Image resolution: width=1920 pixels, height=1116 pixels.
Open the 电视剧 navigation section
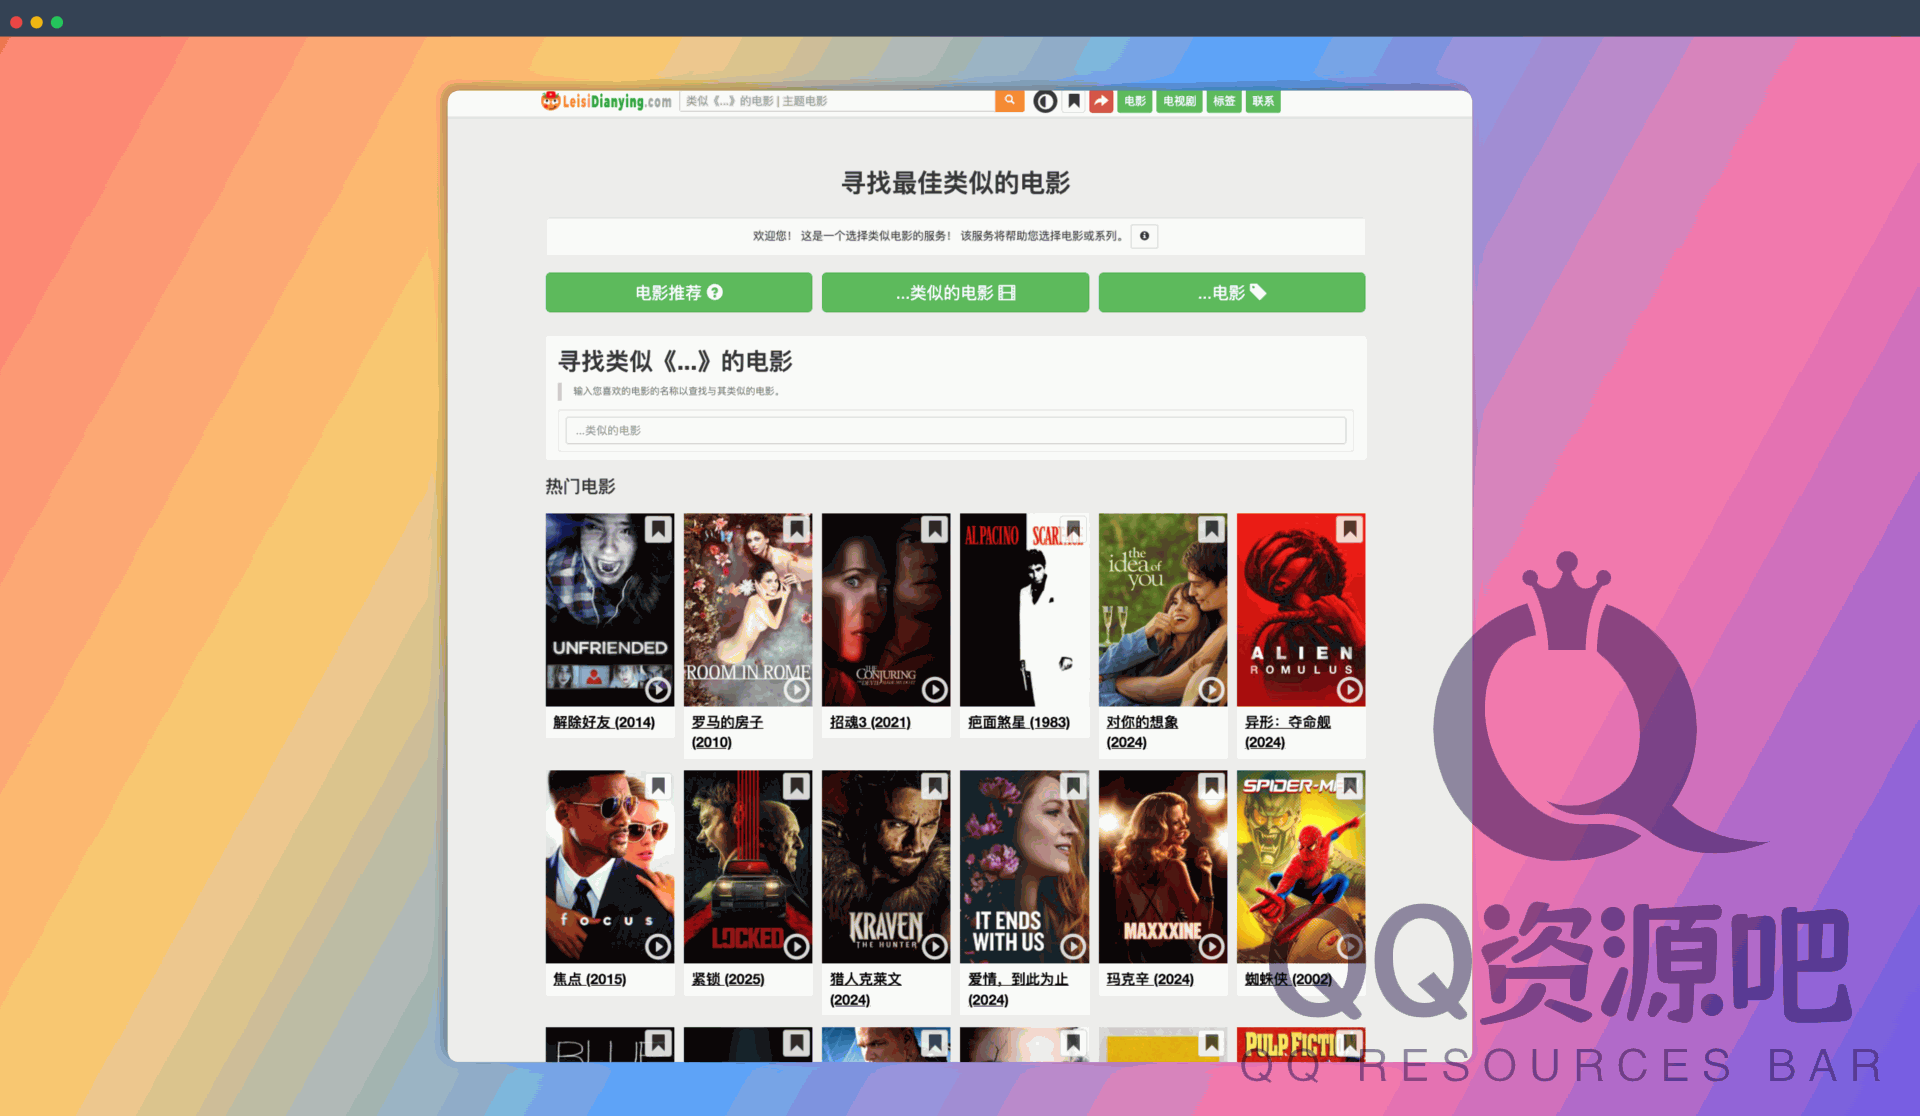pos(1178,100)
